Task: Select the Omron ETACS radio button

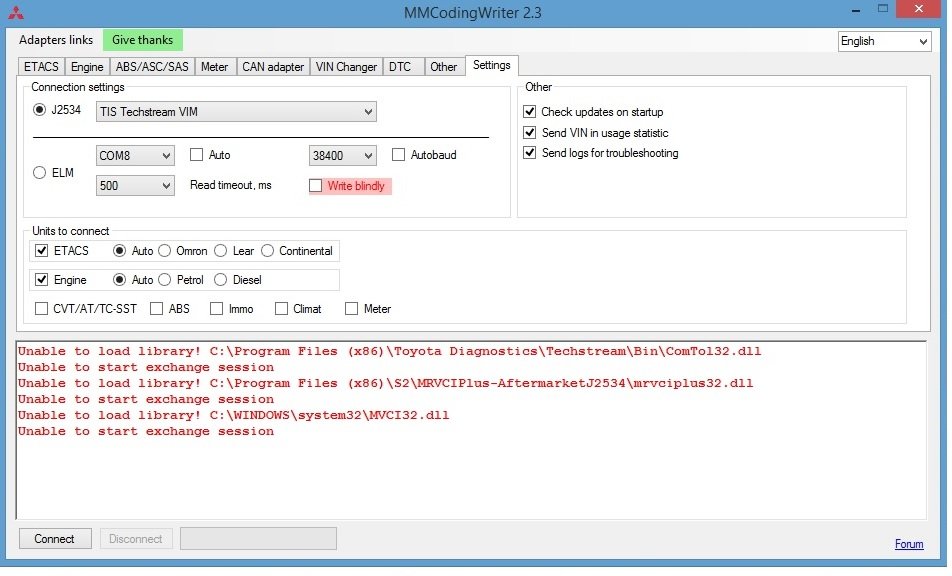Action: point(165,251)
